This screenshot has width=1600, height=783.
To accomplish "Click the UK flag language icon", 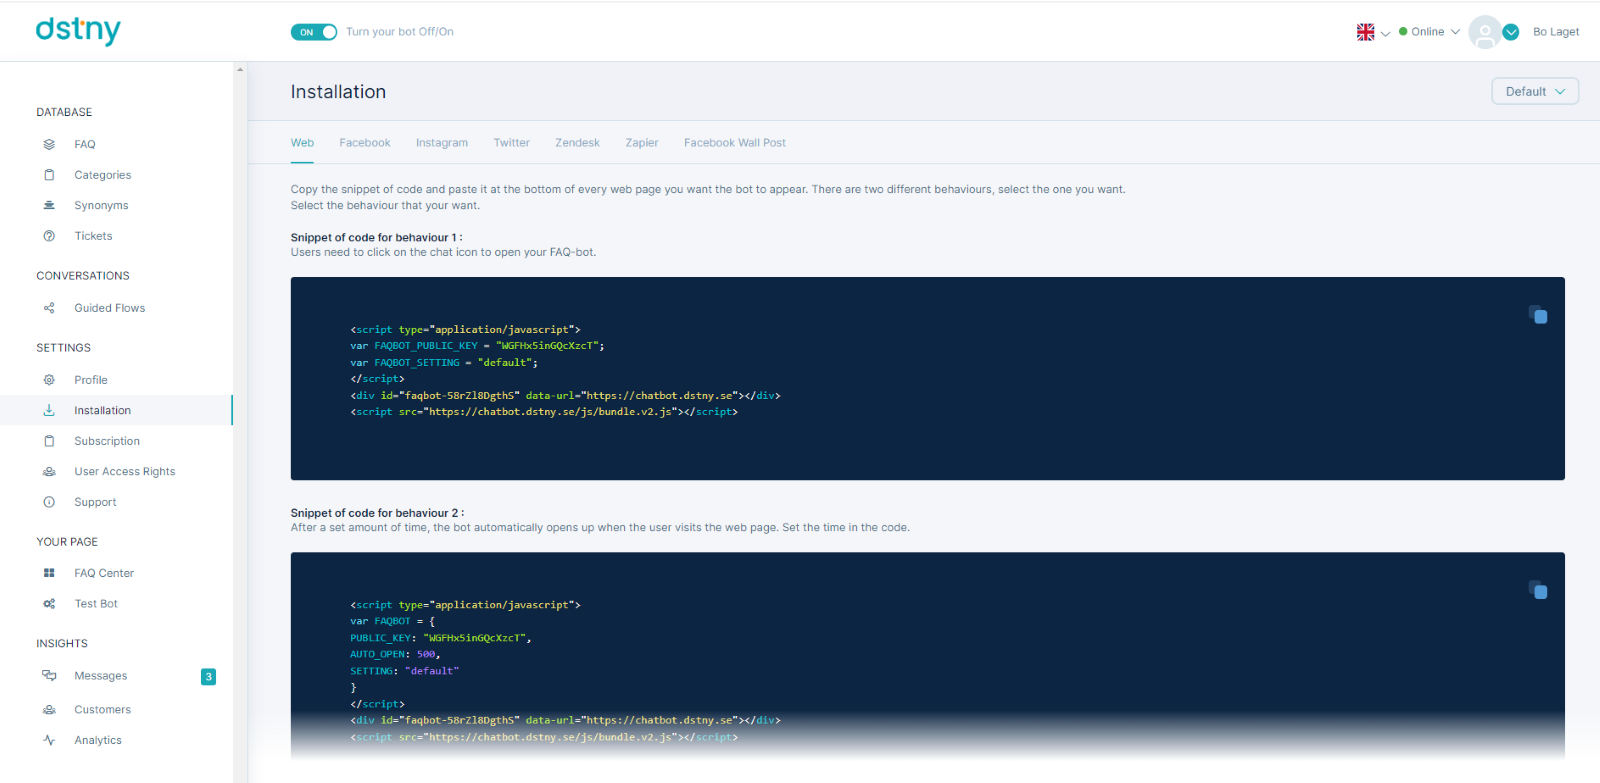I will (x=1365, y=32).
